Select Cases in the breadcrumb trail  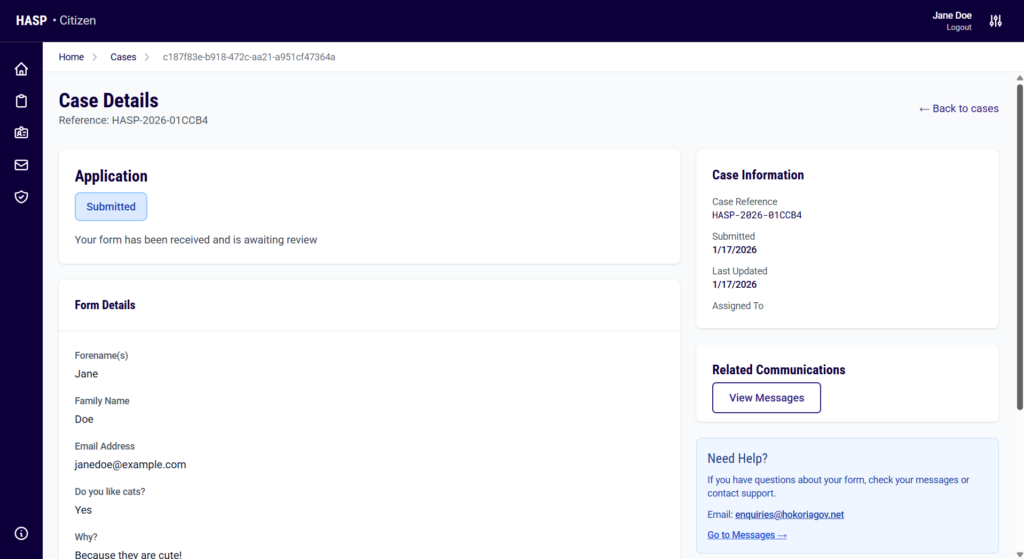pyautogui.click(x=123, y=57)
